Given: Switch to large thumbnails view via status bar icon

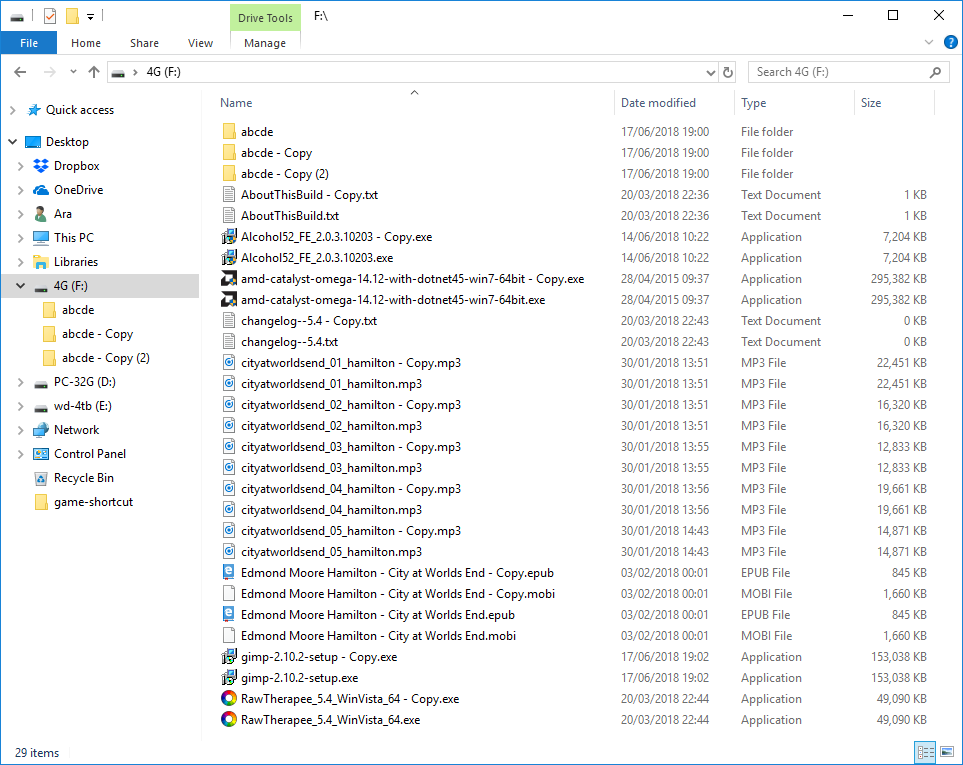Looking at the screenshot, I should tap(946, 752).
